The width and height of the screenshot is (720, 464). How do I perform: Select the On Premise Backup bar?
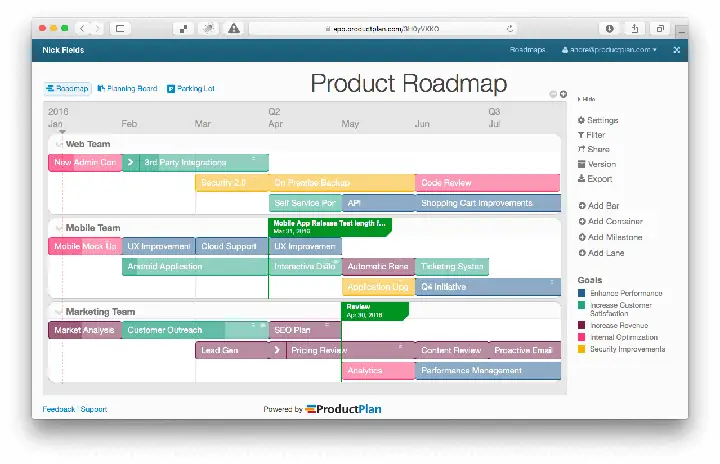pos(342,183)
